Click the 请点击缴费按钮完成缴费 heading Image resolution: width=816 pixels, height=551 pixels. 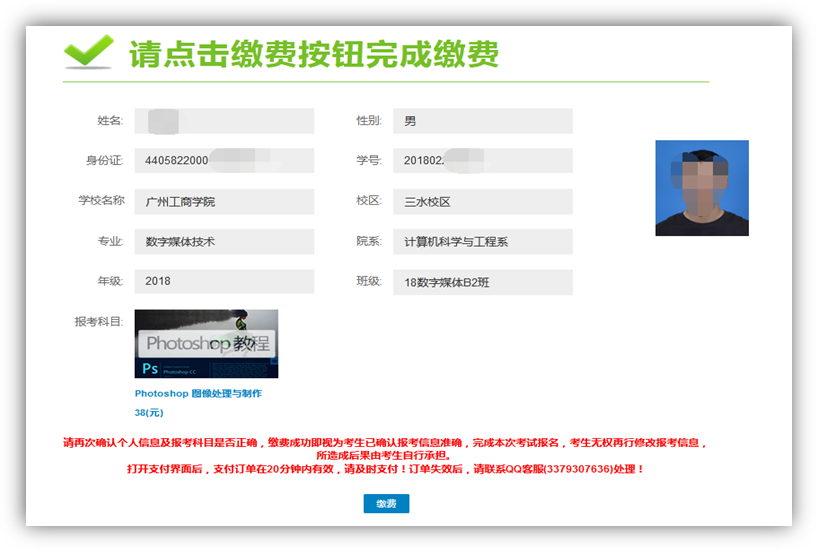[313, 54]
